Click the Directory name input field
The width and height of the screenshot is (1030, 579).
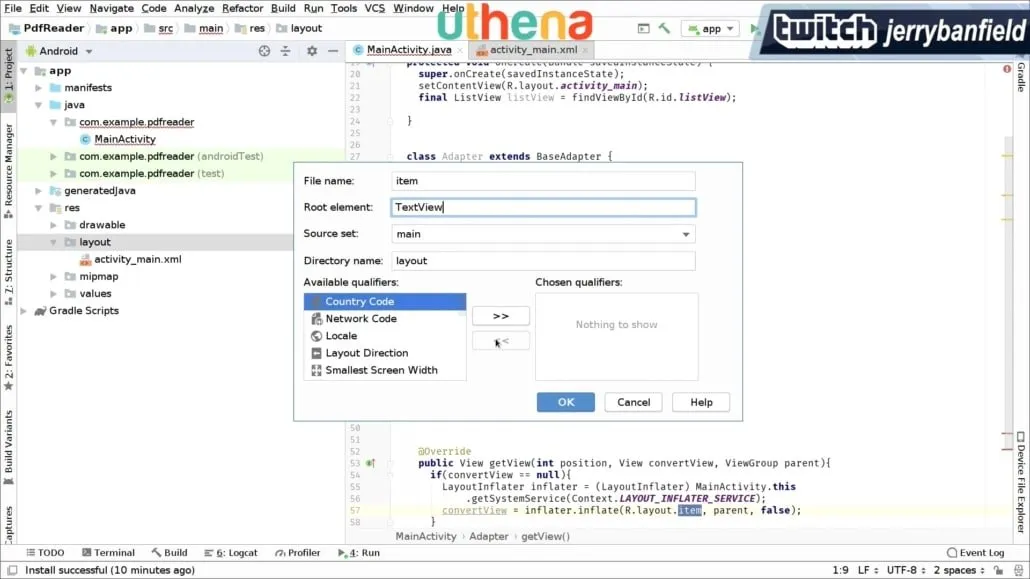coord(543,261)
